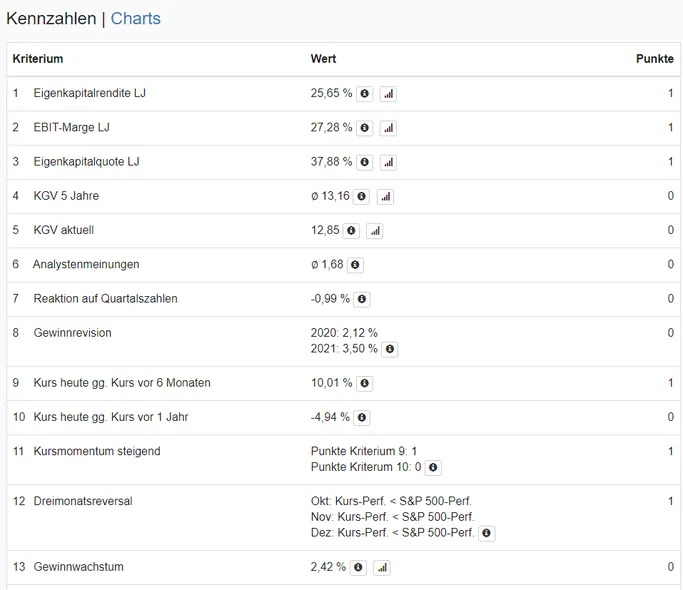The image size is (683, 590).
Task: Select the value 37,88 %
Action: click(331, 162)
